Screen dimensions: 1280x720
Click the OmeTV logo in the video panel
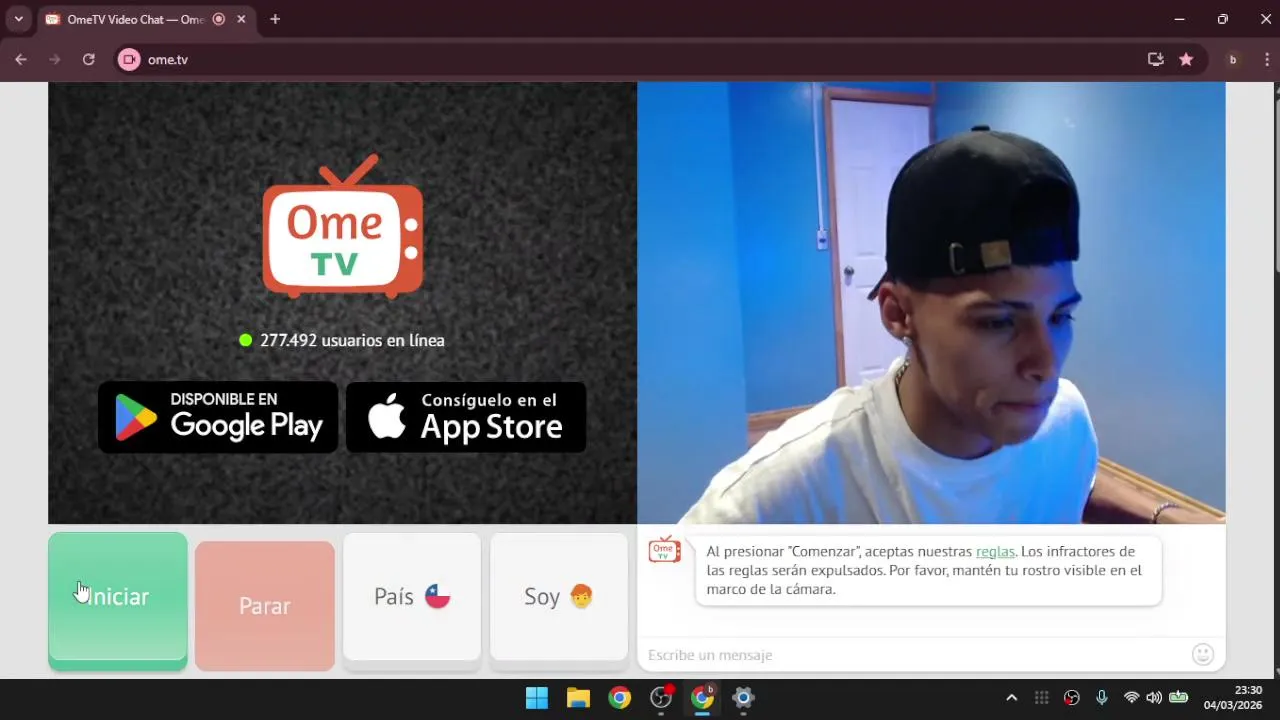coord(343,226)
